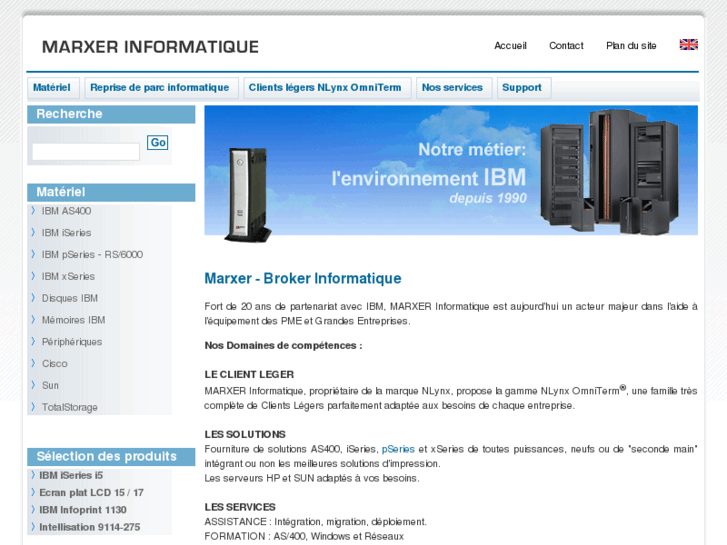Submit search with the Go button
Screen dimensions: 727x545
point(158,142)
